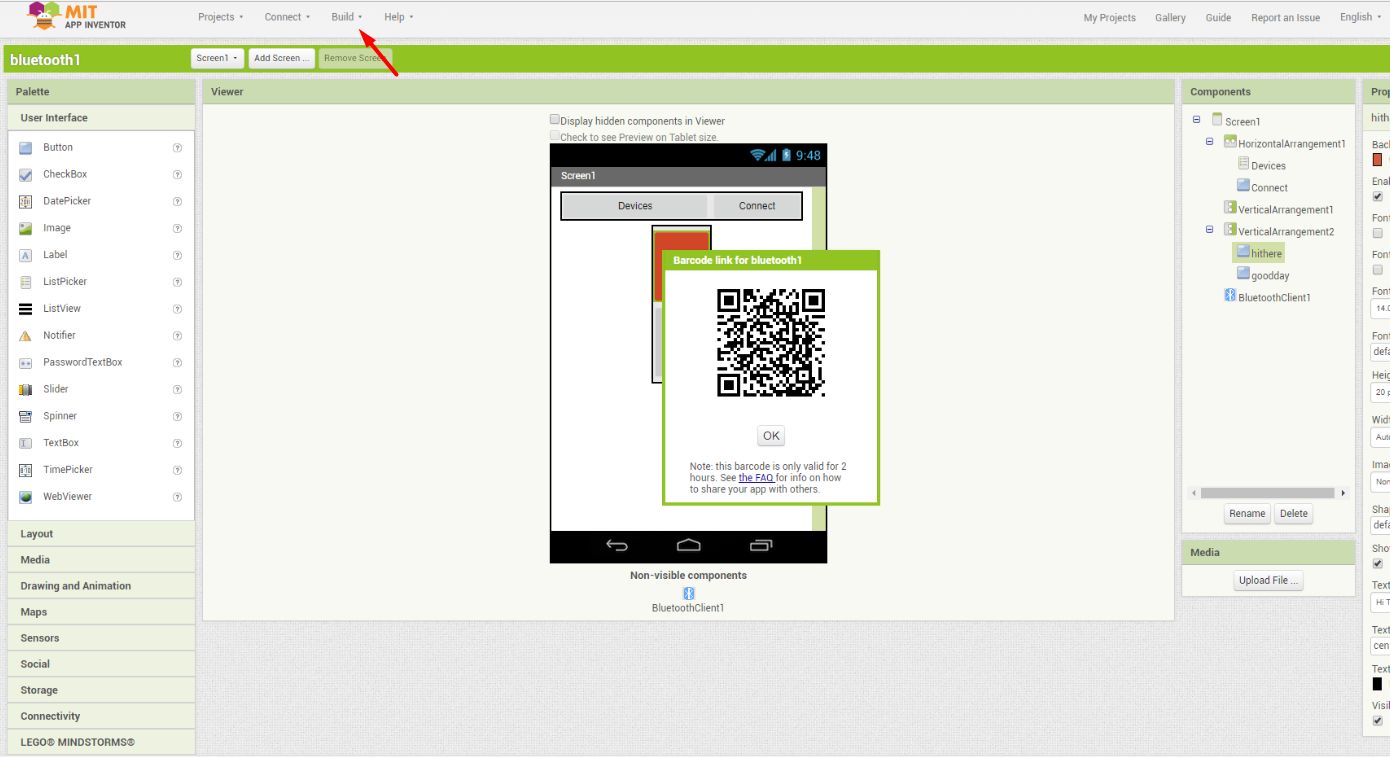Click Rename in the Components panel
Image resolution: width=1390 pixels, height=757 pixels.
coord(1247,514)
